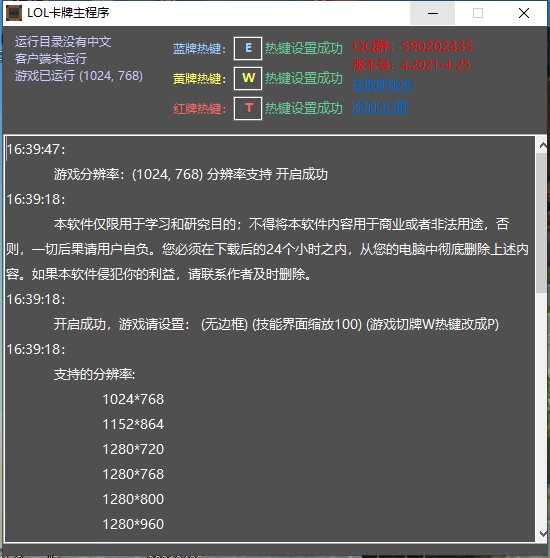550x558 pixels.
Task: Click the 开启成功，游戏请设置 log line
Action: click(x=276, y=324)
